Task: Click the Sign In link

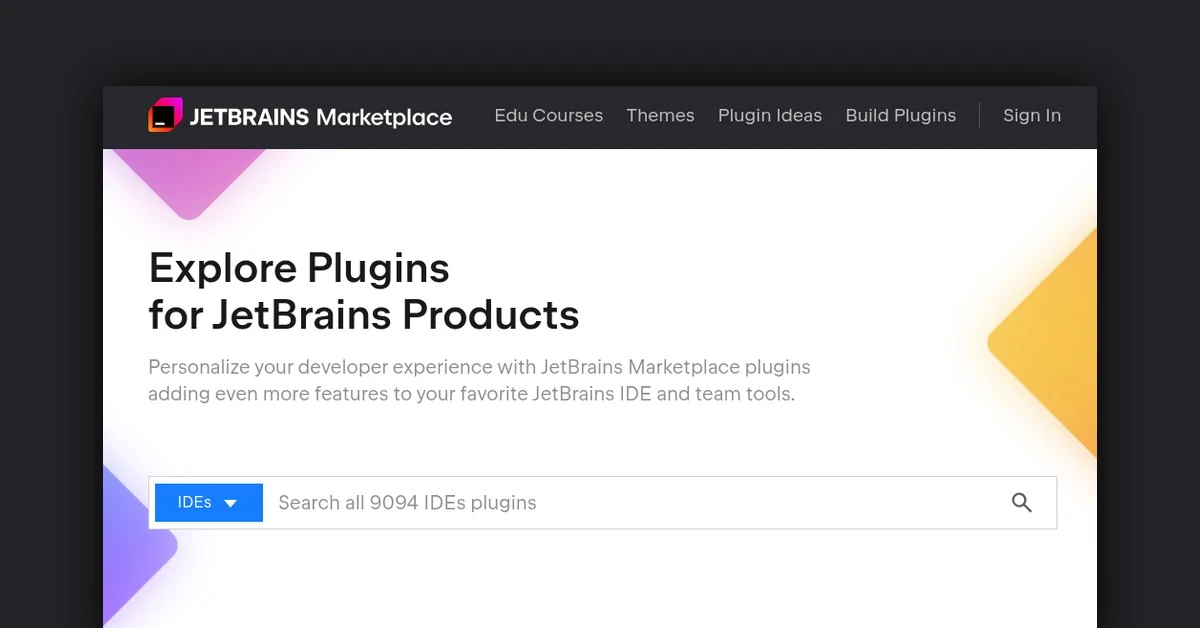Action: (x=1031, y=116)
